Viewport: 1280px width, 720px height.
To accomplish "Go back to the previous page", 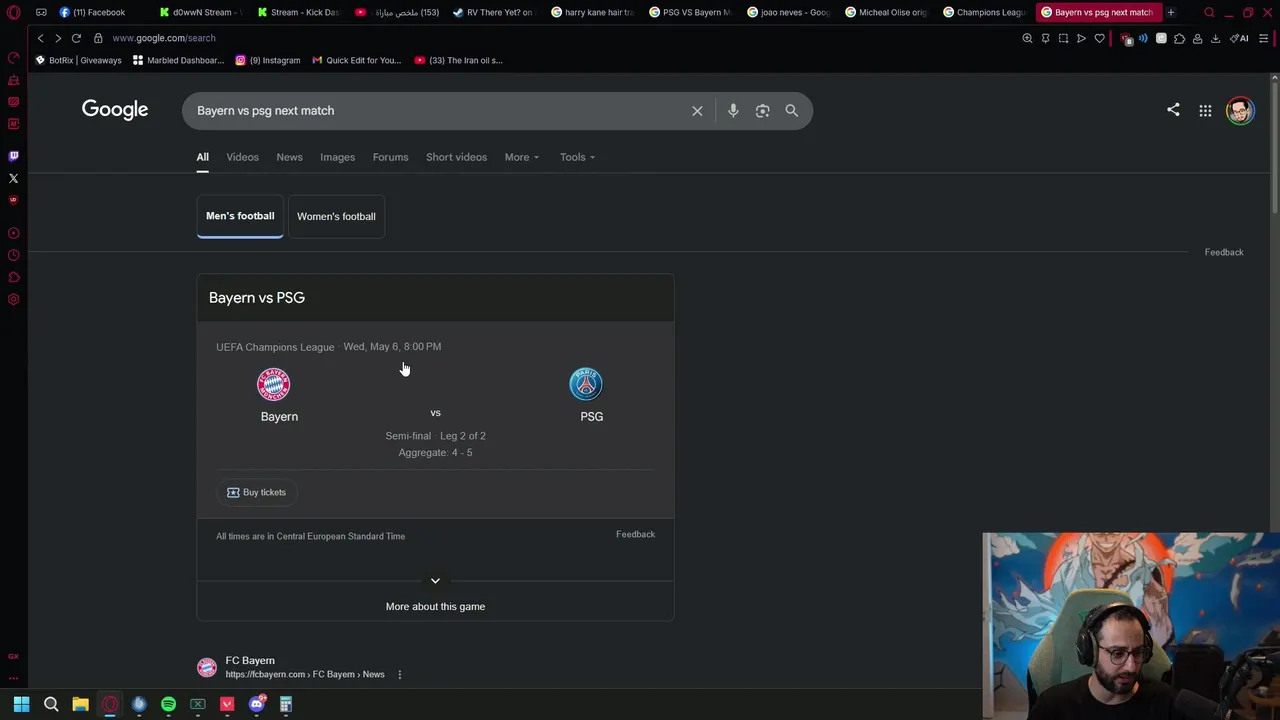I will (40, 38).
